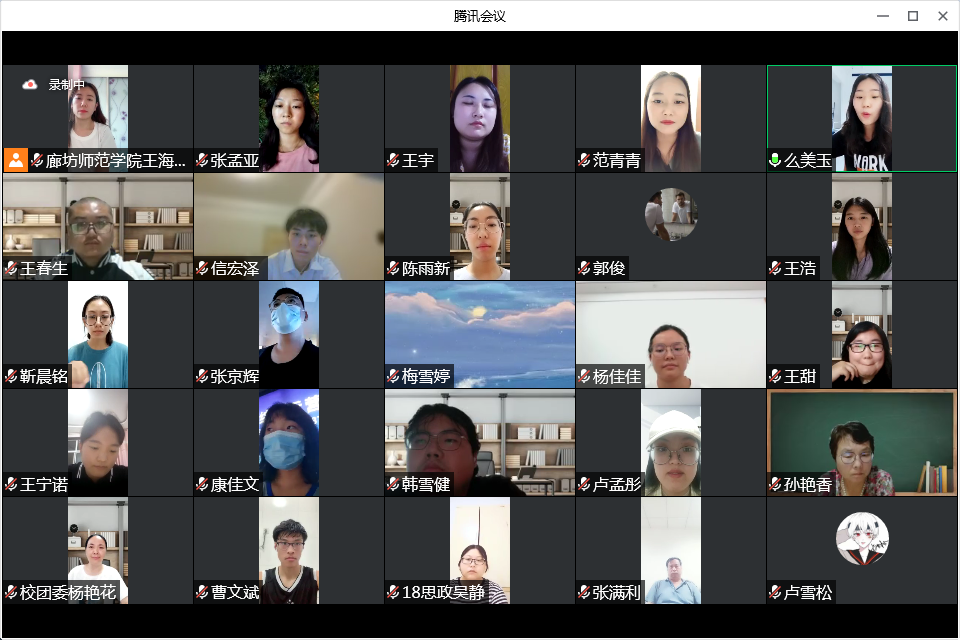This screenshot has height=640, width=960.
Task: Click muted mic icon next to 梅雪婷
Action: pos(393,376)
